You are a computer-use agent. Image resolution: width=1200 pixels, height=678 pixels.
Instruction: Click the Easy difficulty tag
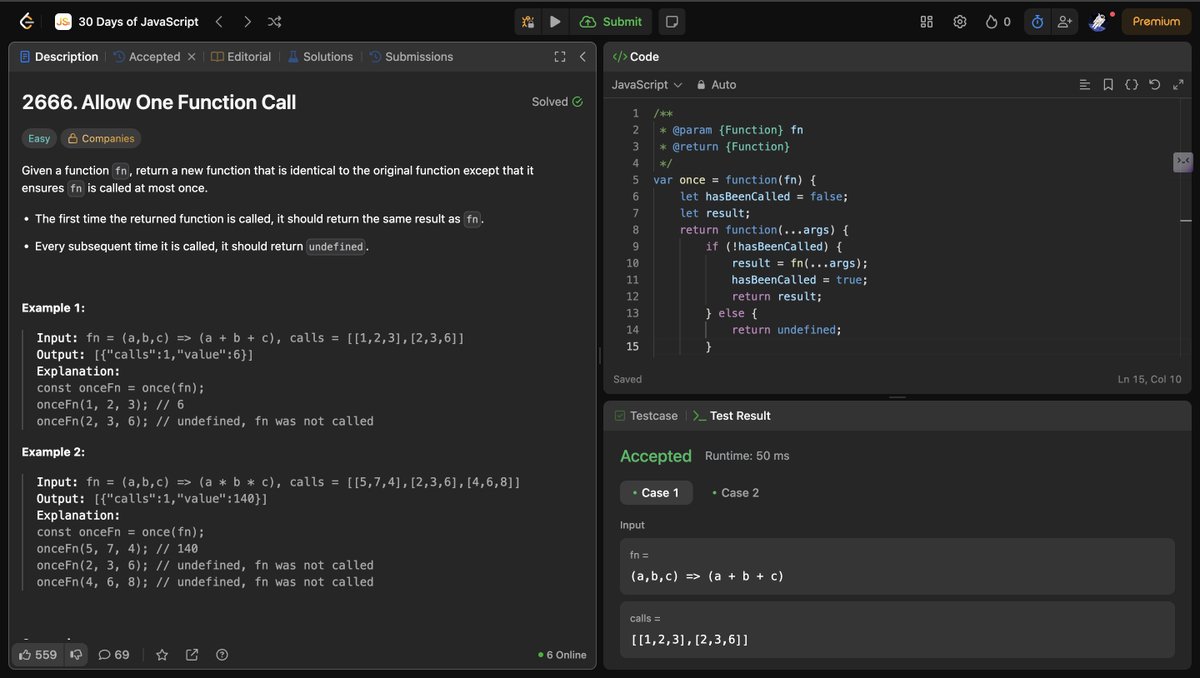click(x=39, y=139)
